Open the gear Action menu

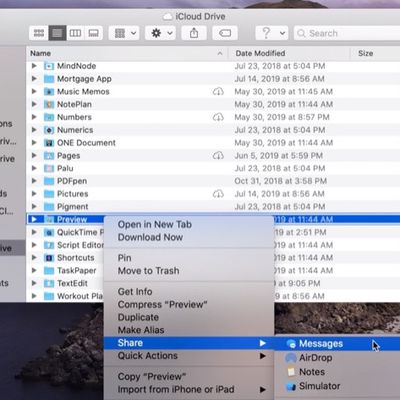coord(160,33)
